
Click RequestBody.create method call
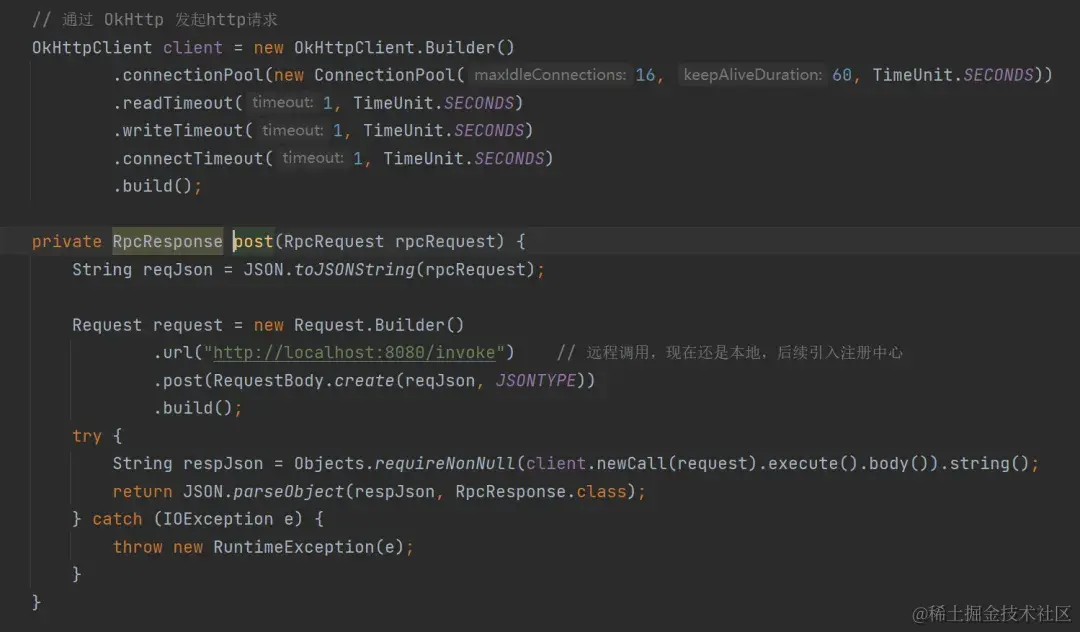(303, 380)
